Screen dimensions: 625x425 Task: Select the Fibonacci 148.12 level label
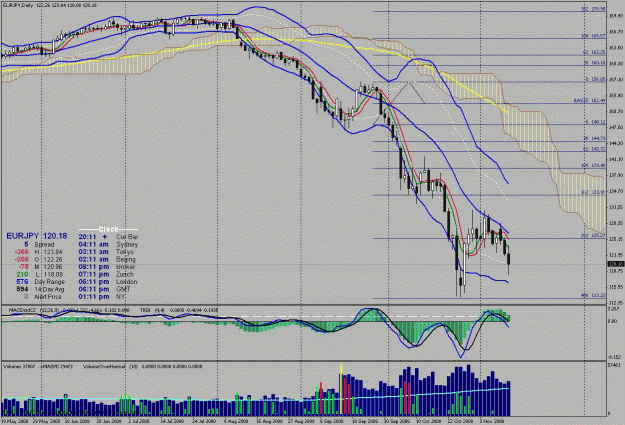point(595,122)
